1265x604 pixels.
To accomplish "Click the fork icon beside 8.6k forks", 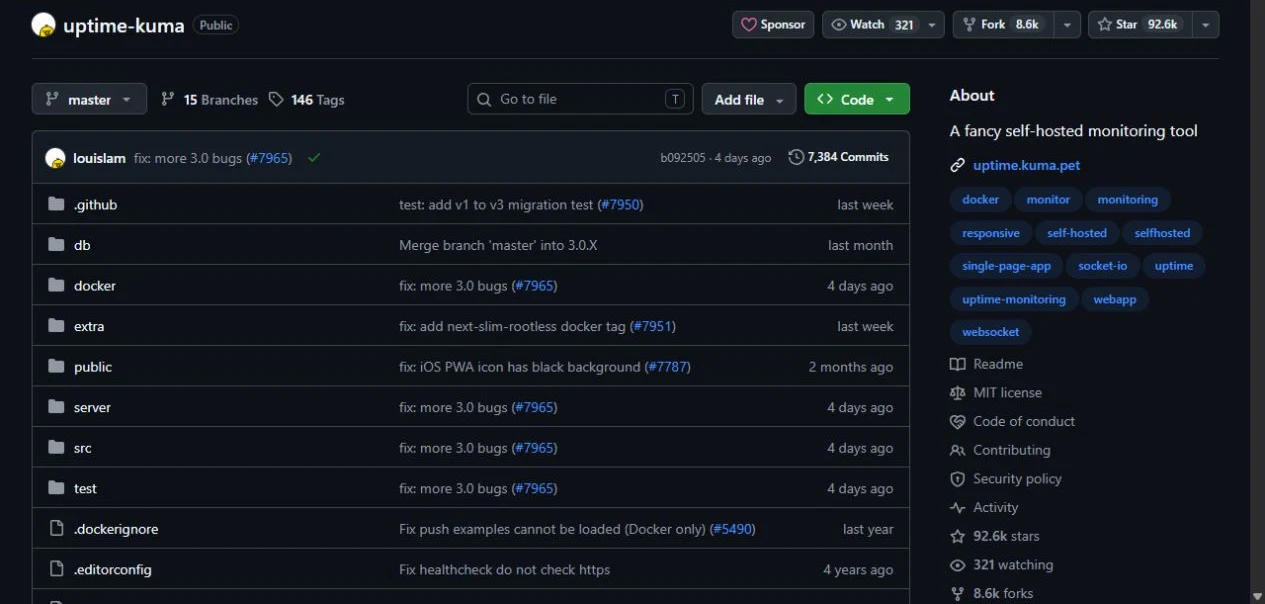I will click(x=957, y=594).
